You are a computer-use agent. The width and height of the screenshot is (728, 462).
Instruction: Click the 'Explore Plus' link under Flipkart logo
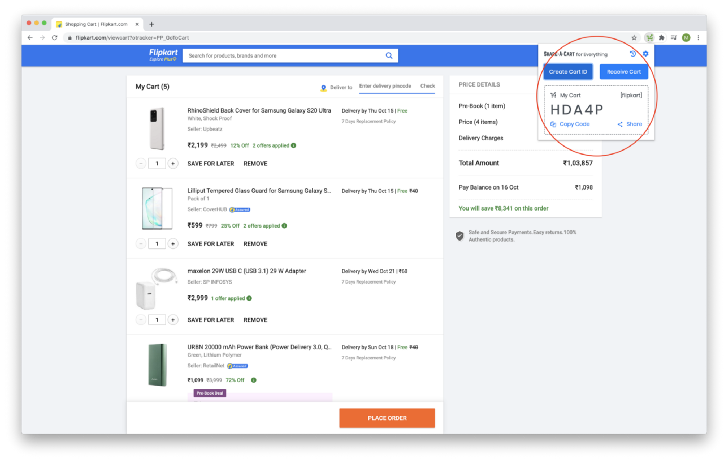click(162, 59)
